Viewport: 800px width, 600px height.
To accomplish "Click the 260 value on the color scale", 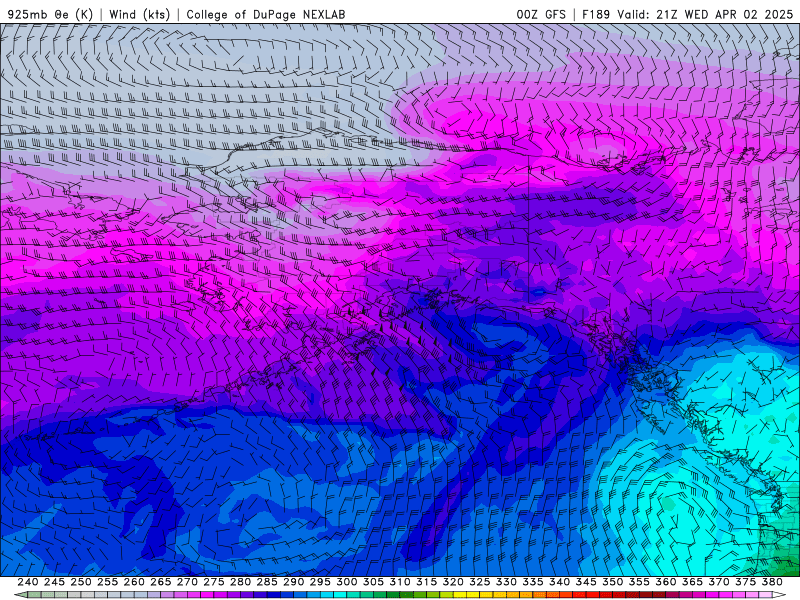I will [x=134, y=582].
